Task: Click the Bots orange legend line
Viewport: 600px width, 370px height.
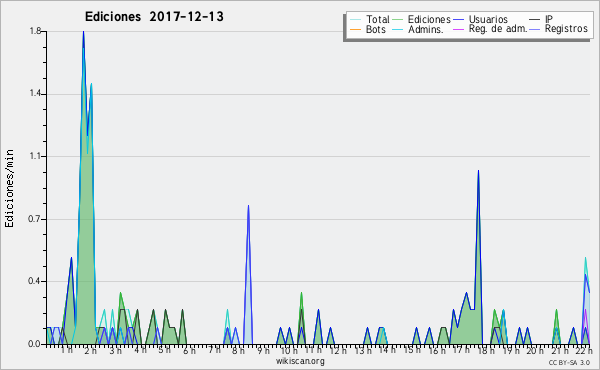Action: 355,29
